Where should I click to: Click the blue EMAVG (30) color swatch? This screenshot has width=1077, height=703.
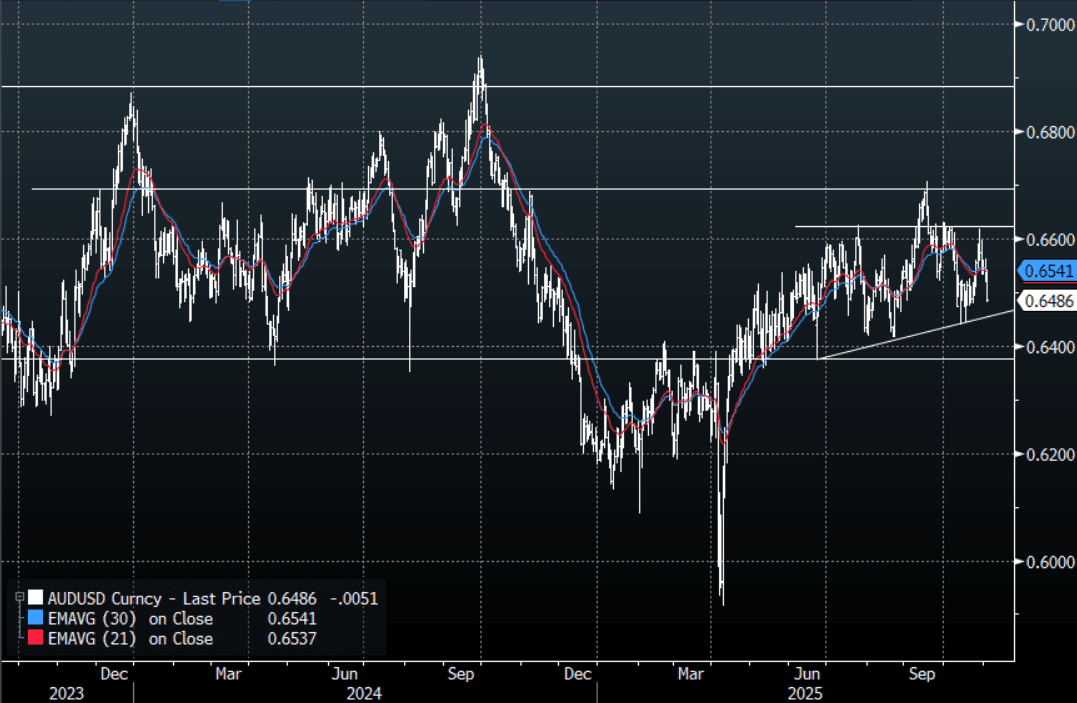coord(37,619)
